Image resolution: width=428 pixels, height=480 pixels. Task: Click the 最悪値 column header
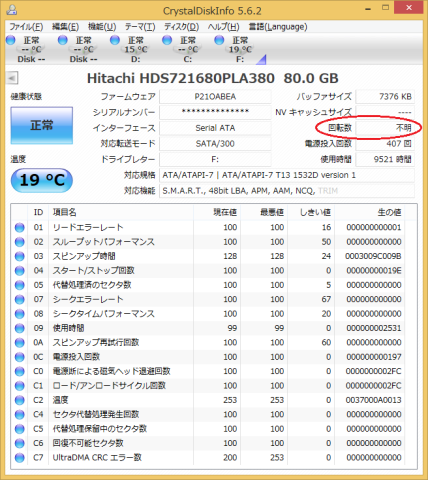click(x=264, y=212)
